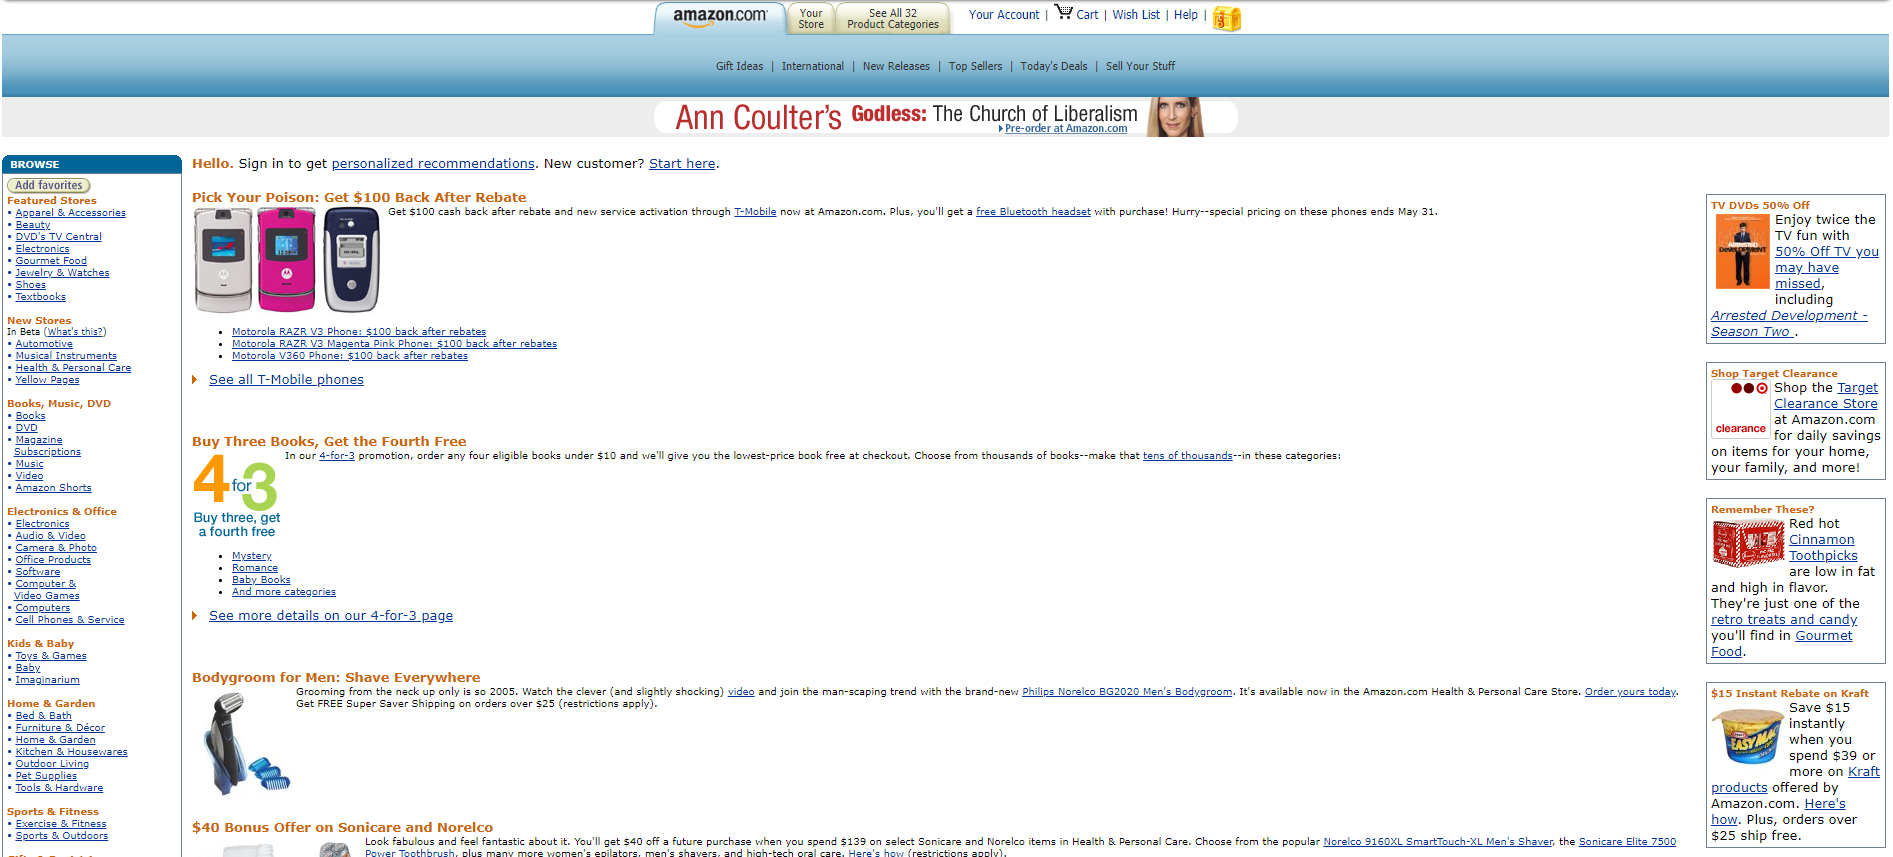Viewport: 1893px width, 857px height.
Task: Open the 4-for-3 promotion text link
Action: point(337,456)
